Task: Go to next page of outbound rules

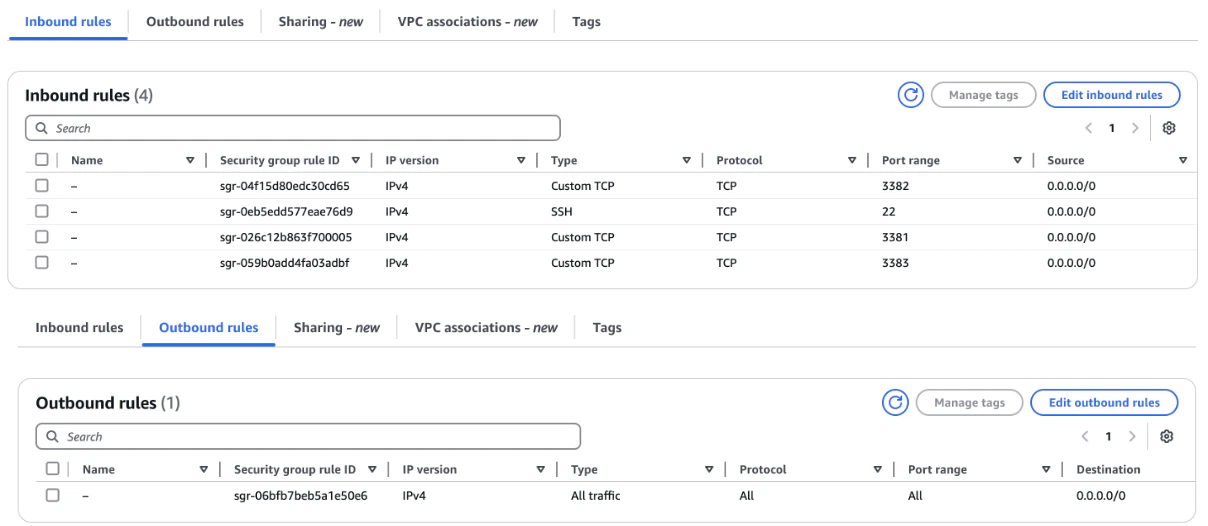Action: tap(1132, 437)
